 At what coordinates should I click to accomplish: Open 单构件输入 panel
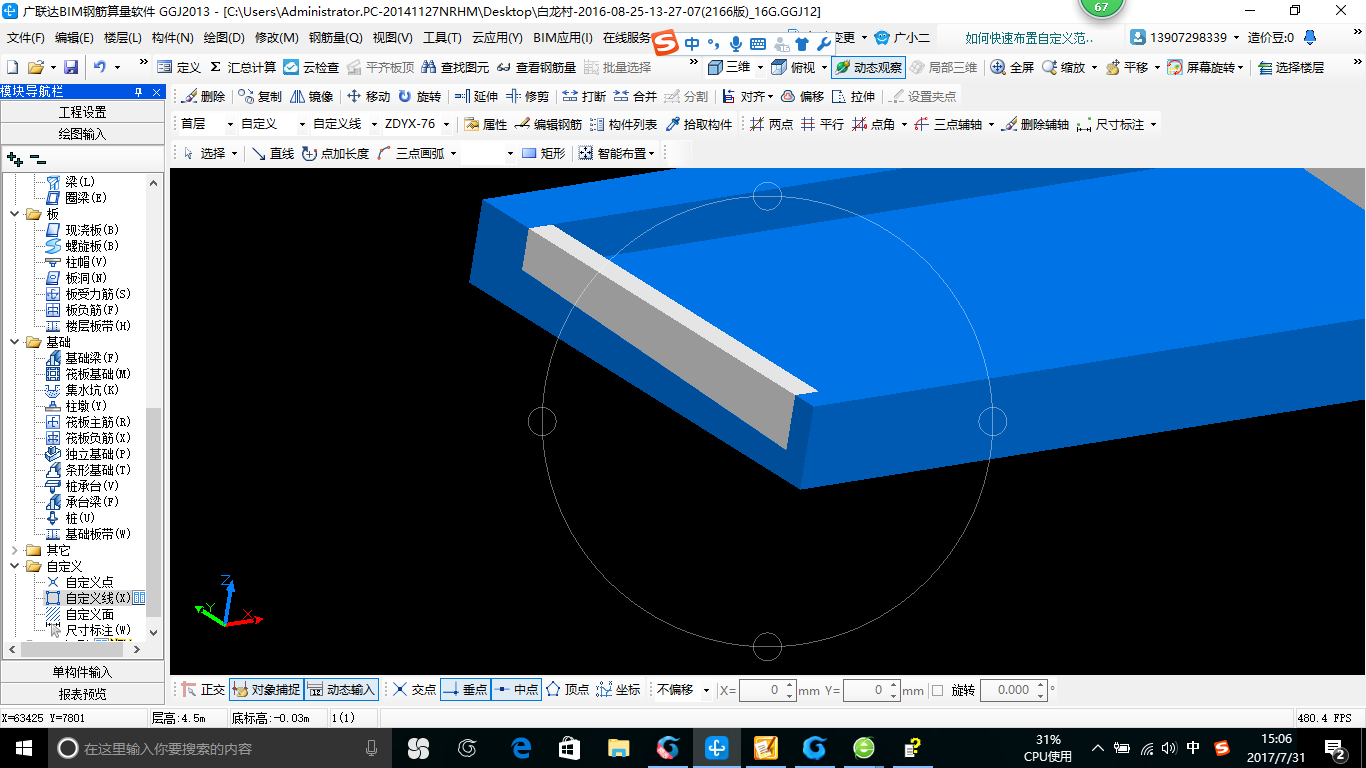(x=82, y=672)
